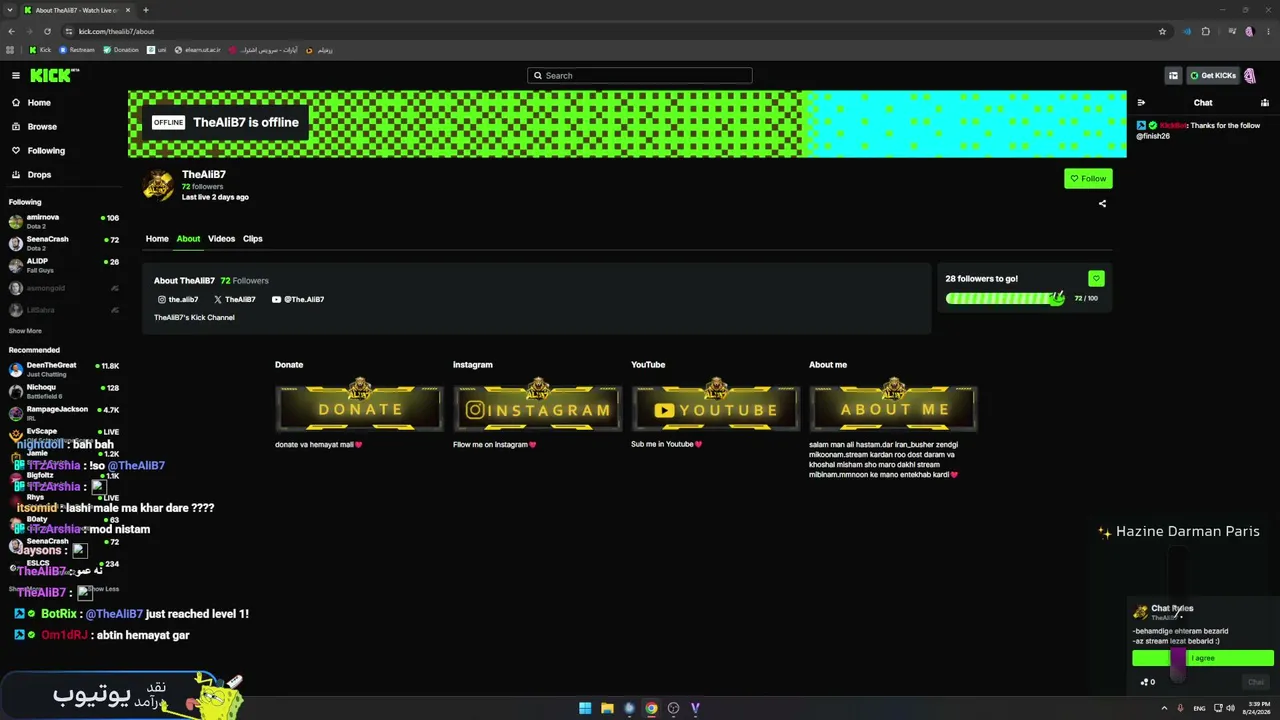The height and width of the screenshot is (720, 1280).
Task: Open the DeenTheGreat recommended channel
Action: pyautogui.click(x=64, y=369)
